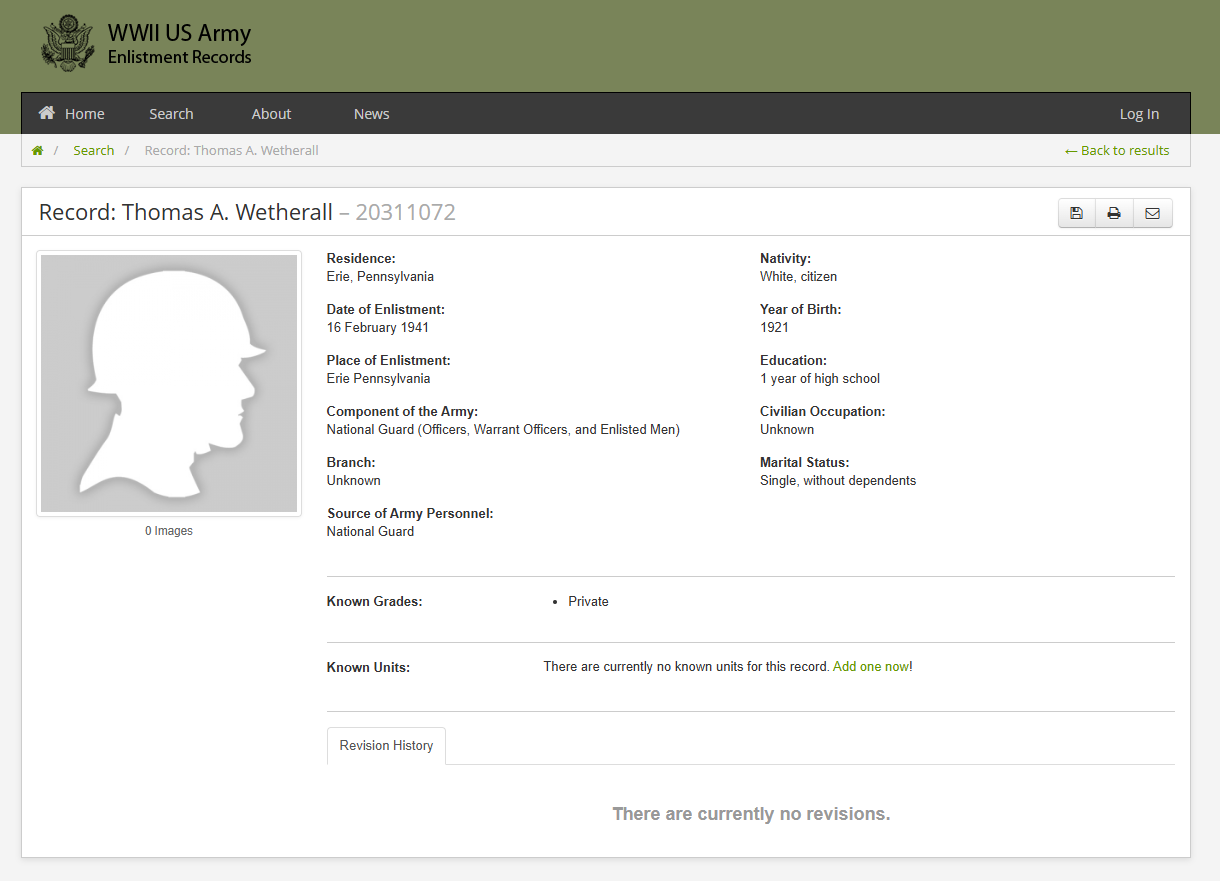Open the About menu item
This screenshot has width=1220, height=881.
click(x=271, y=114)
